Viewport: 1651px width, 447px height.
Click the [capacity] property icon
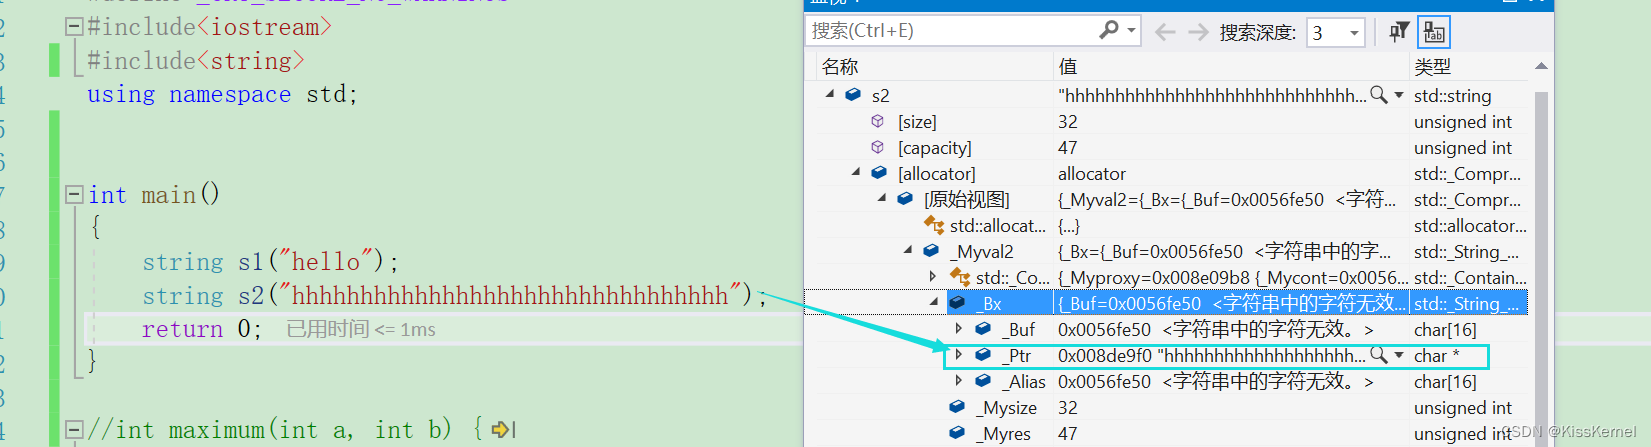coord(878,146)
